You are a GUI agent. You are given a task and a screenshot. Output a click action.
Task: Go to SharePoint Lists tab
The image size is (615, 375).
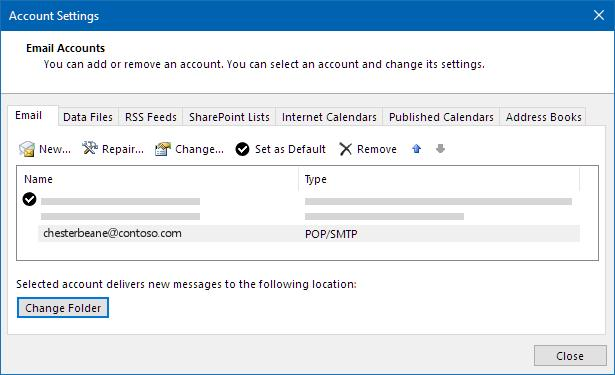tap(229, 117)
